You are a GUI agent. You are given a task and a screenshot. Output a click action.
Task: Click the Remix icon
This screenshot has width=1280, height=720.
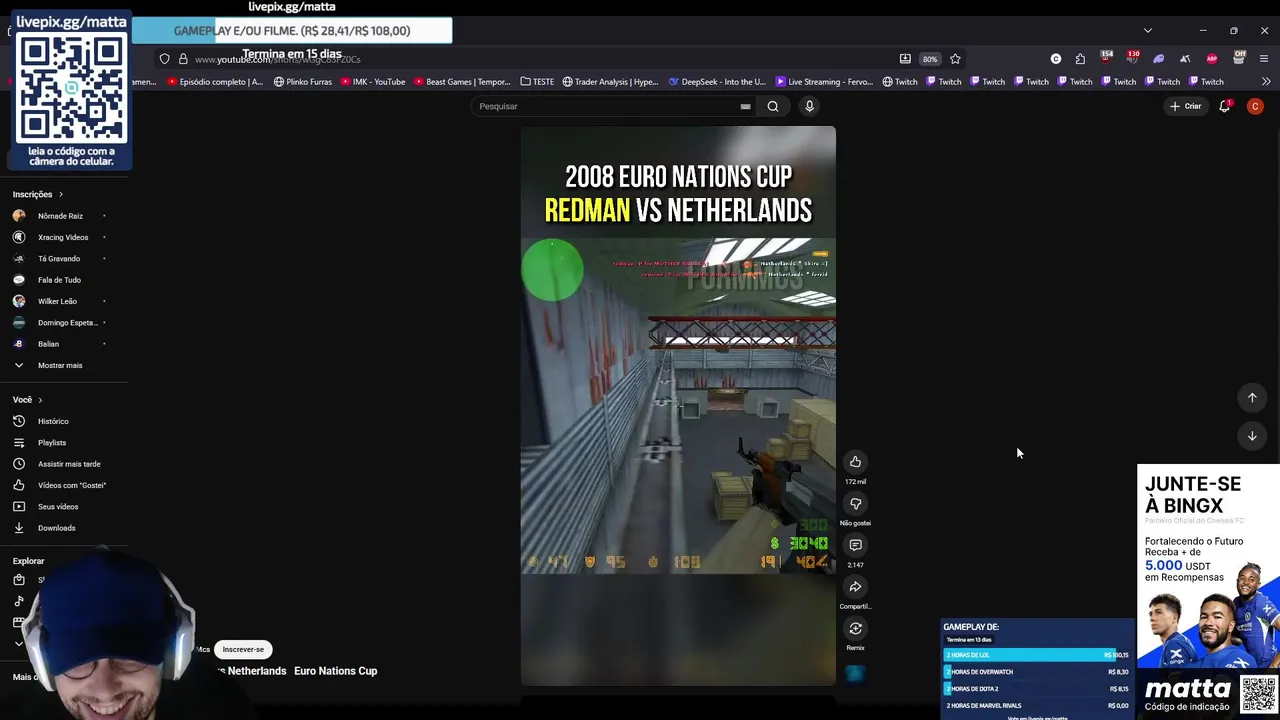(x=855, y=628)
